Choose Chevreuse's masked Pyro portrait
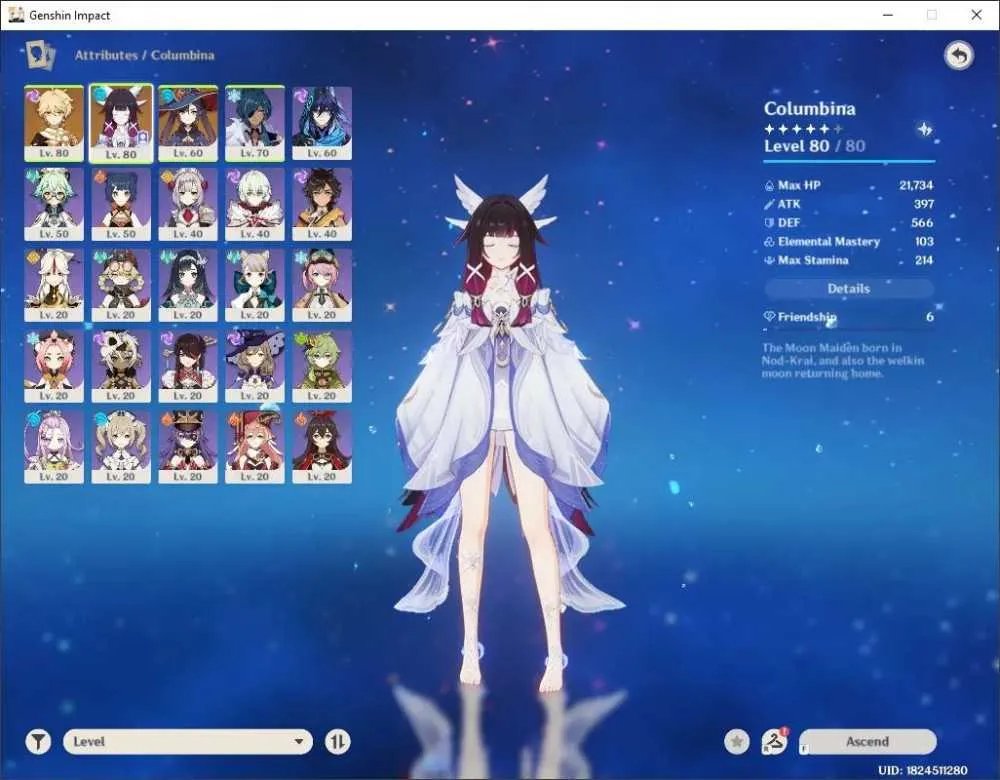This screenshot has height=780, width=1000. 188,448
